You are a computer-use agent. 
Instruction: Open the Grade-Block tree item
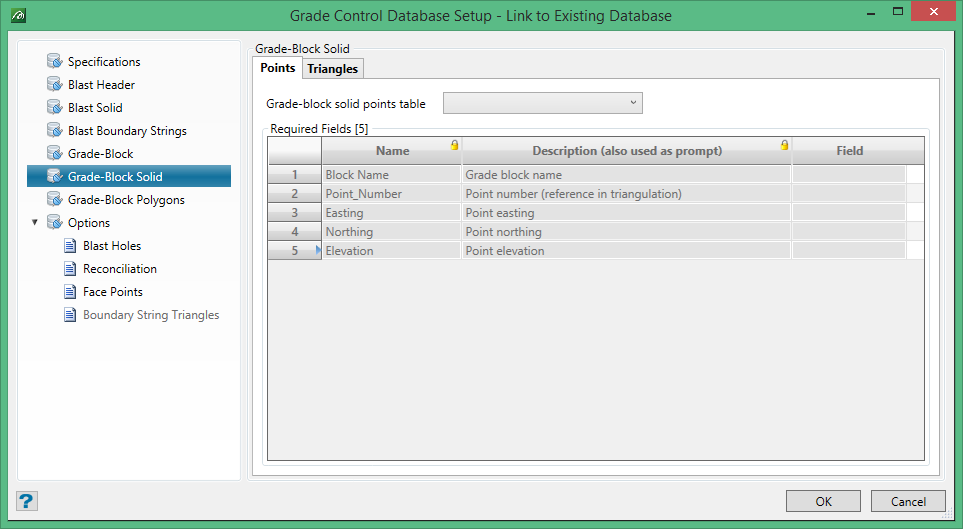pyautogui.click(x=100, y=154)
